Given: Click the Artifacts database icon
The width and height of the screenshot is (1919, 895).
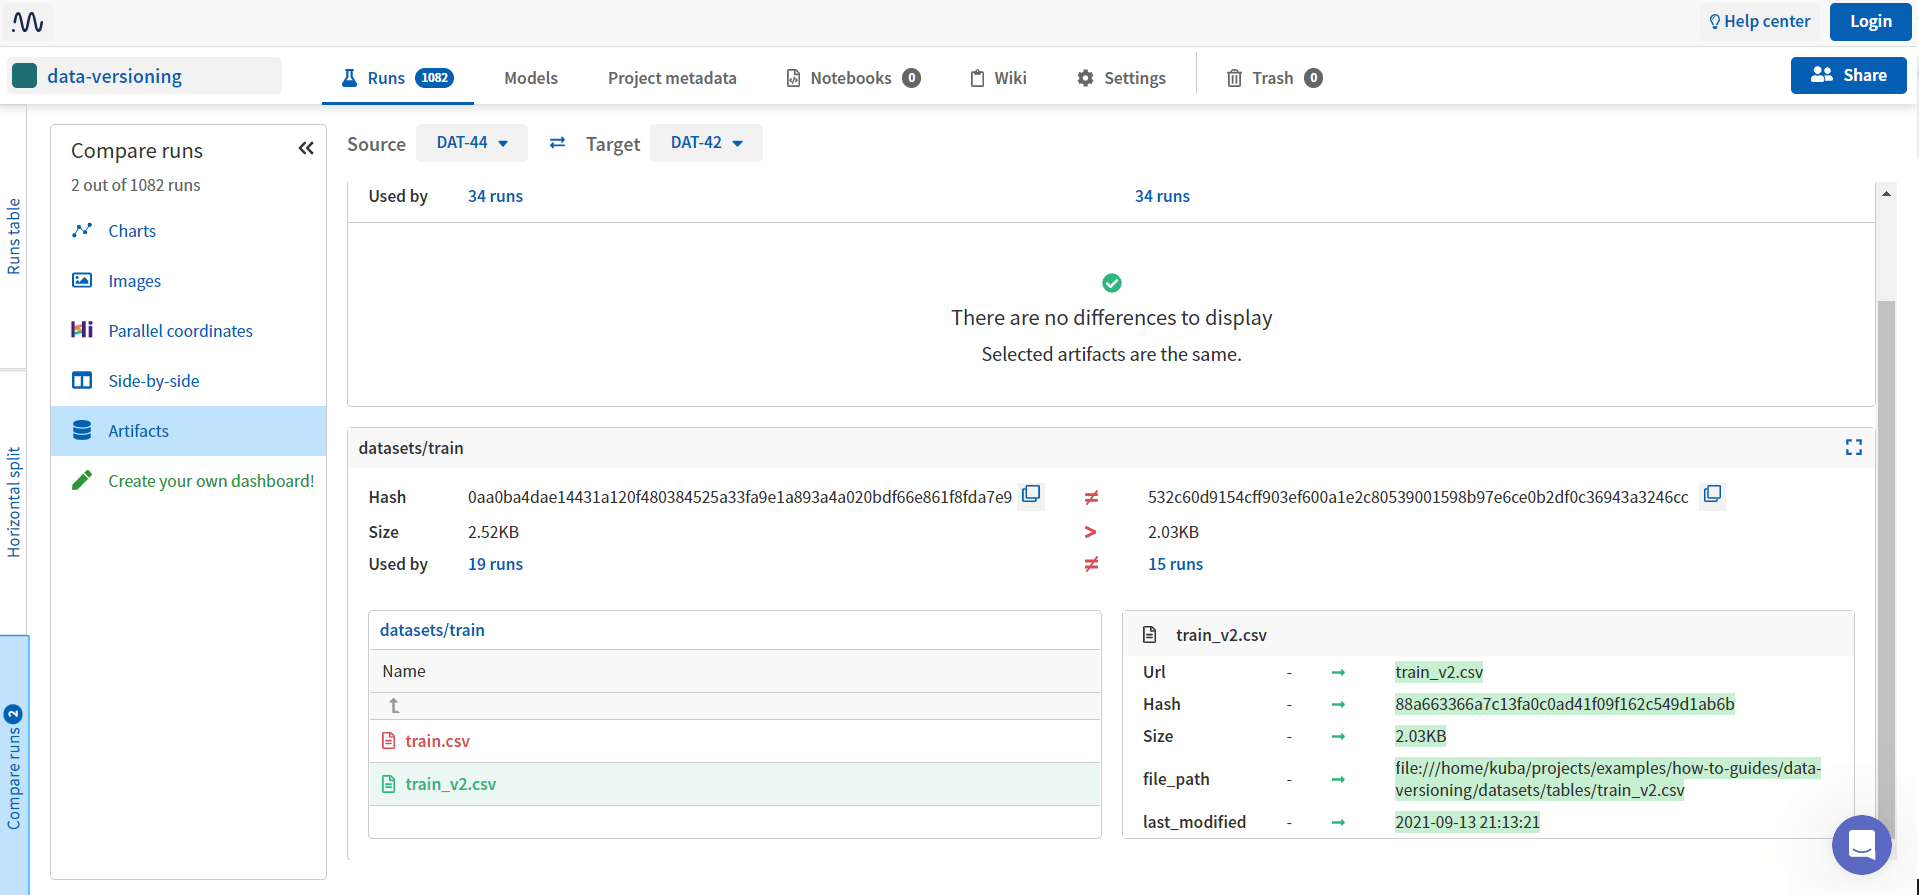Looking at the screenshot, I should [x=82, y=430].
